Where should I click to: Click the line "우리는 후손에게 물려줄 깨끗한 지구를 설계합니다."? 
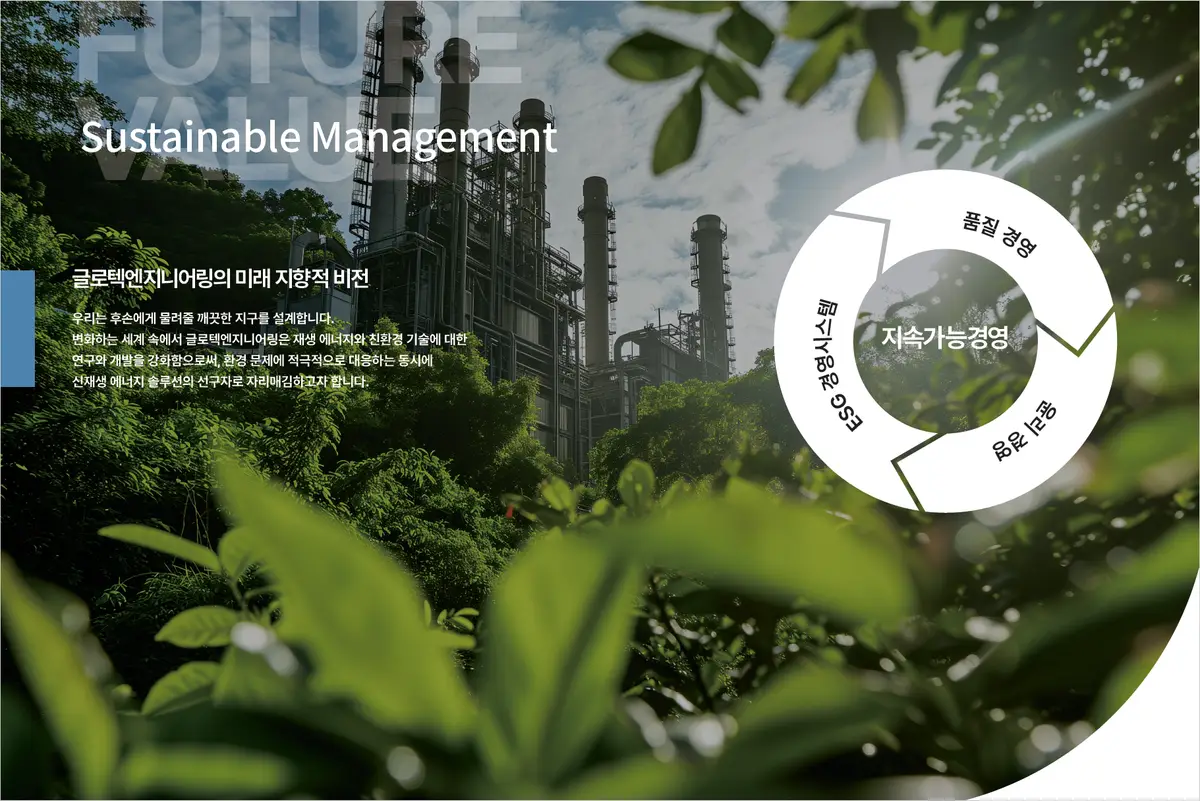(x=201, y=320)
